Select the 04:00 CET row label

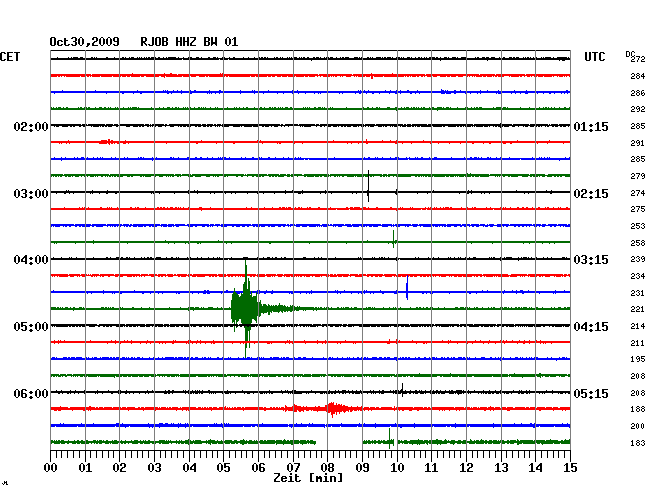(31, 260)
